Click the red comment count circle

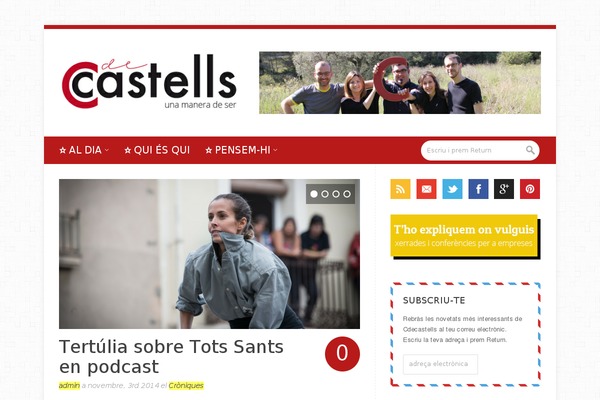(342, 354)
